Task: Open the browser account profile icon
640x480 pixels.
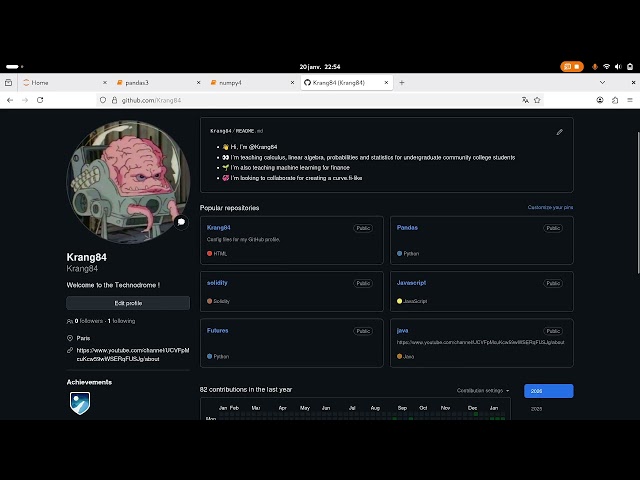Action: (x=601, y=100)
